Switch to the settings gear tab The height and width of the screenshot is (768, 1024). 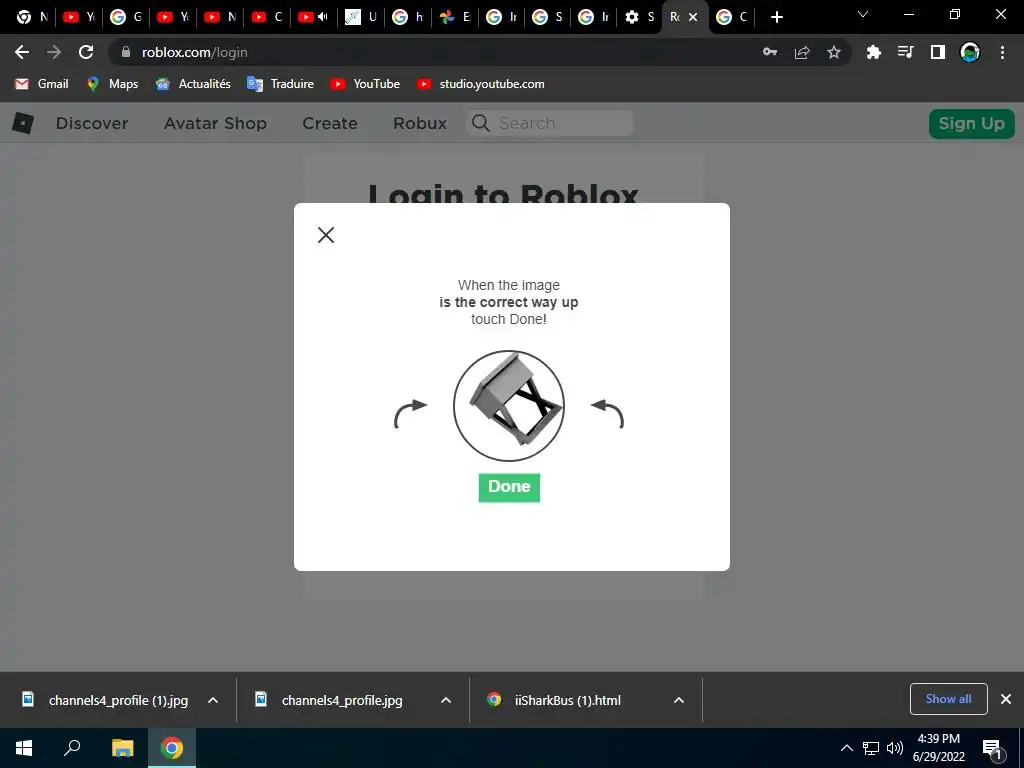point(639,17)
